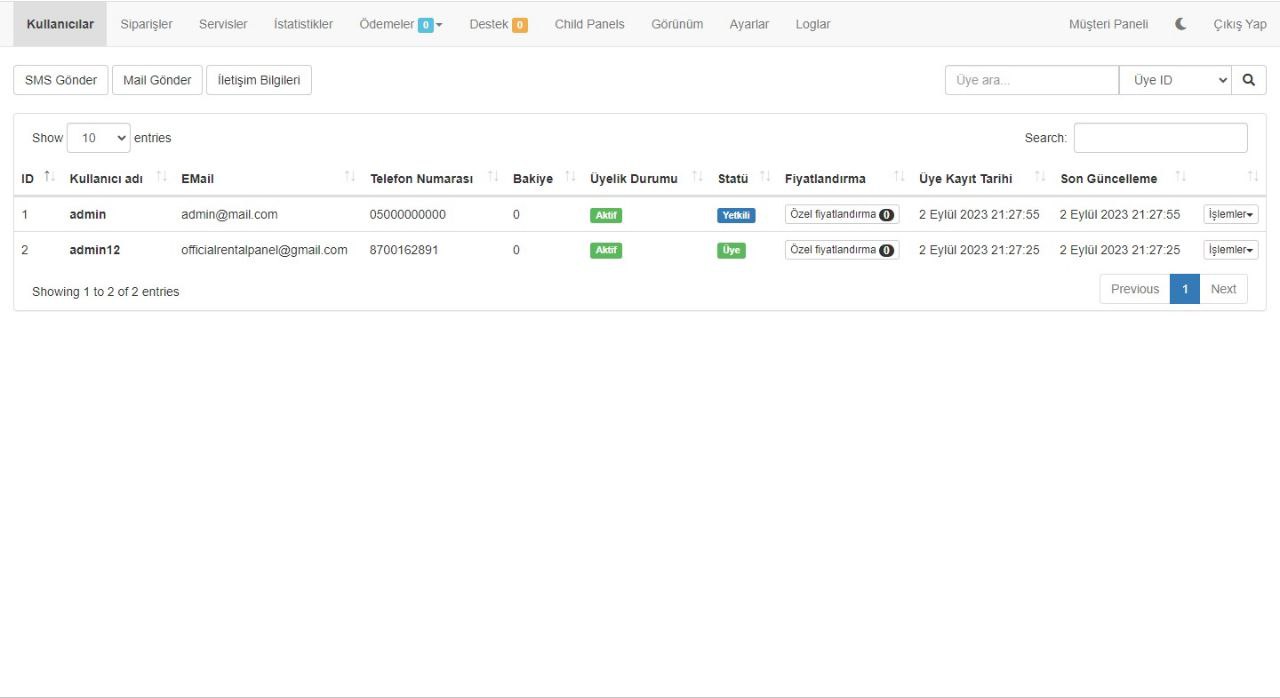Click the magnifier search icon button

[1248, 80]
